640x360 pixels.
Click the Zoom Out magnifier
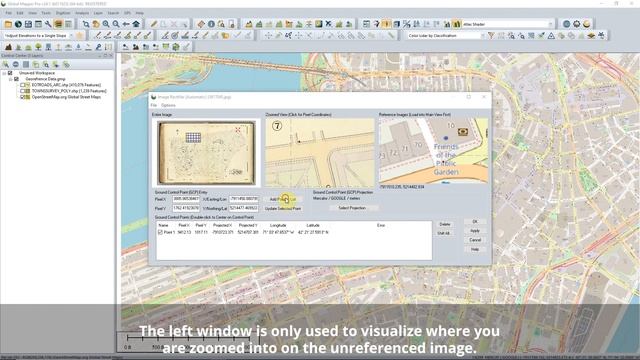(x=116, y=24)
